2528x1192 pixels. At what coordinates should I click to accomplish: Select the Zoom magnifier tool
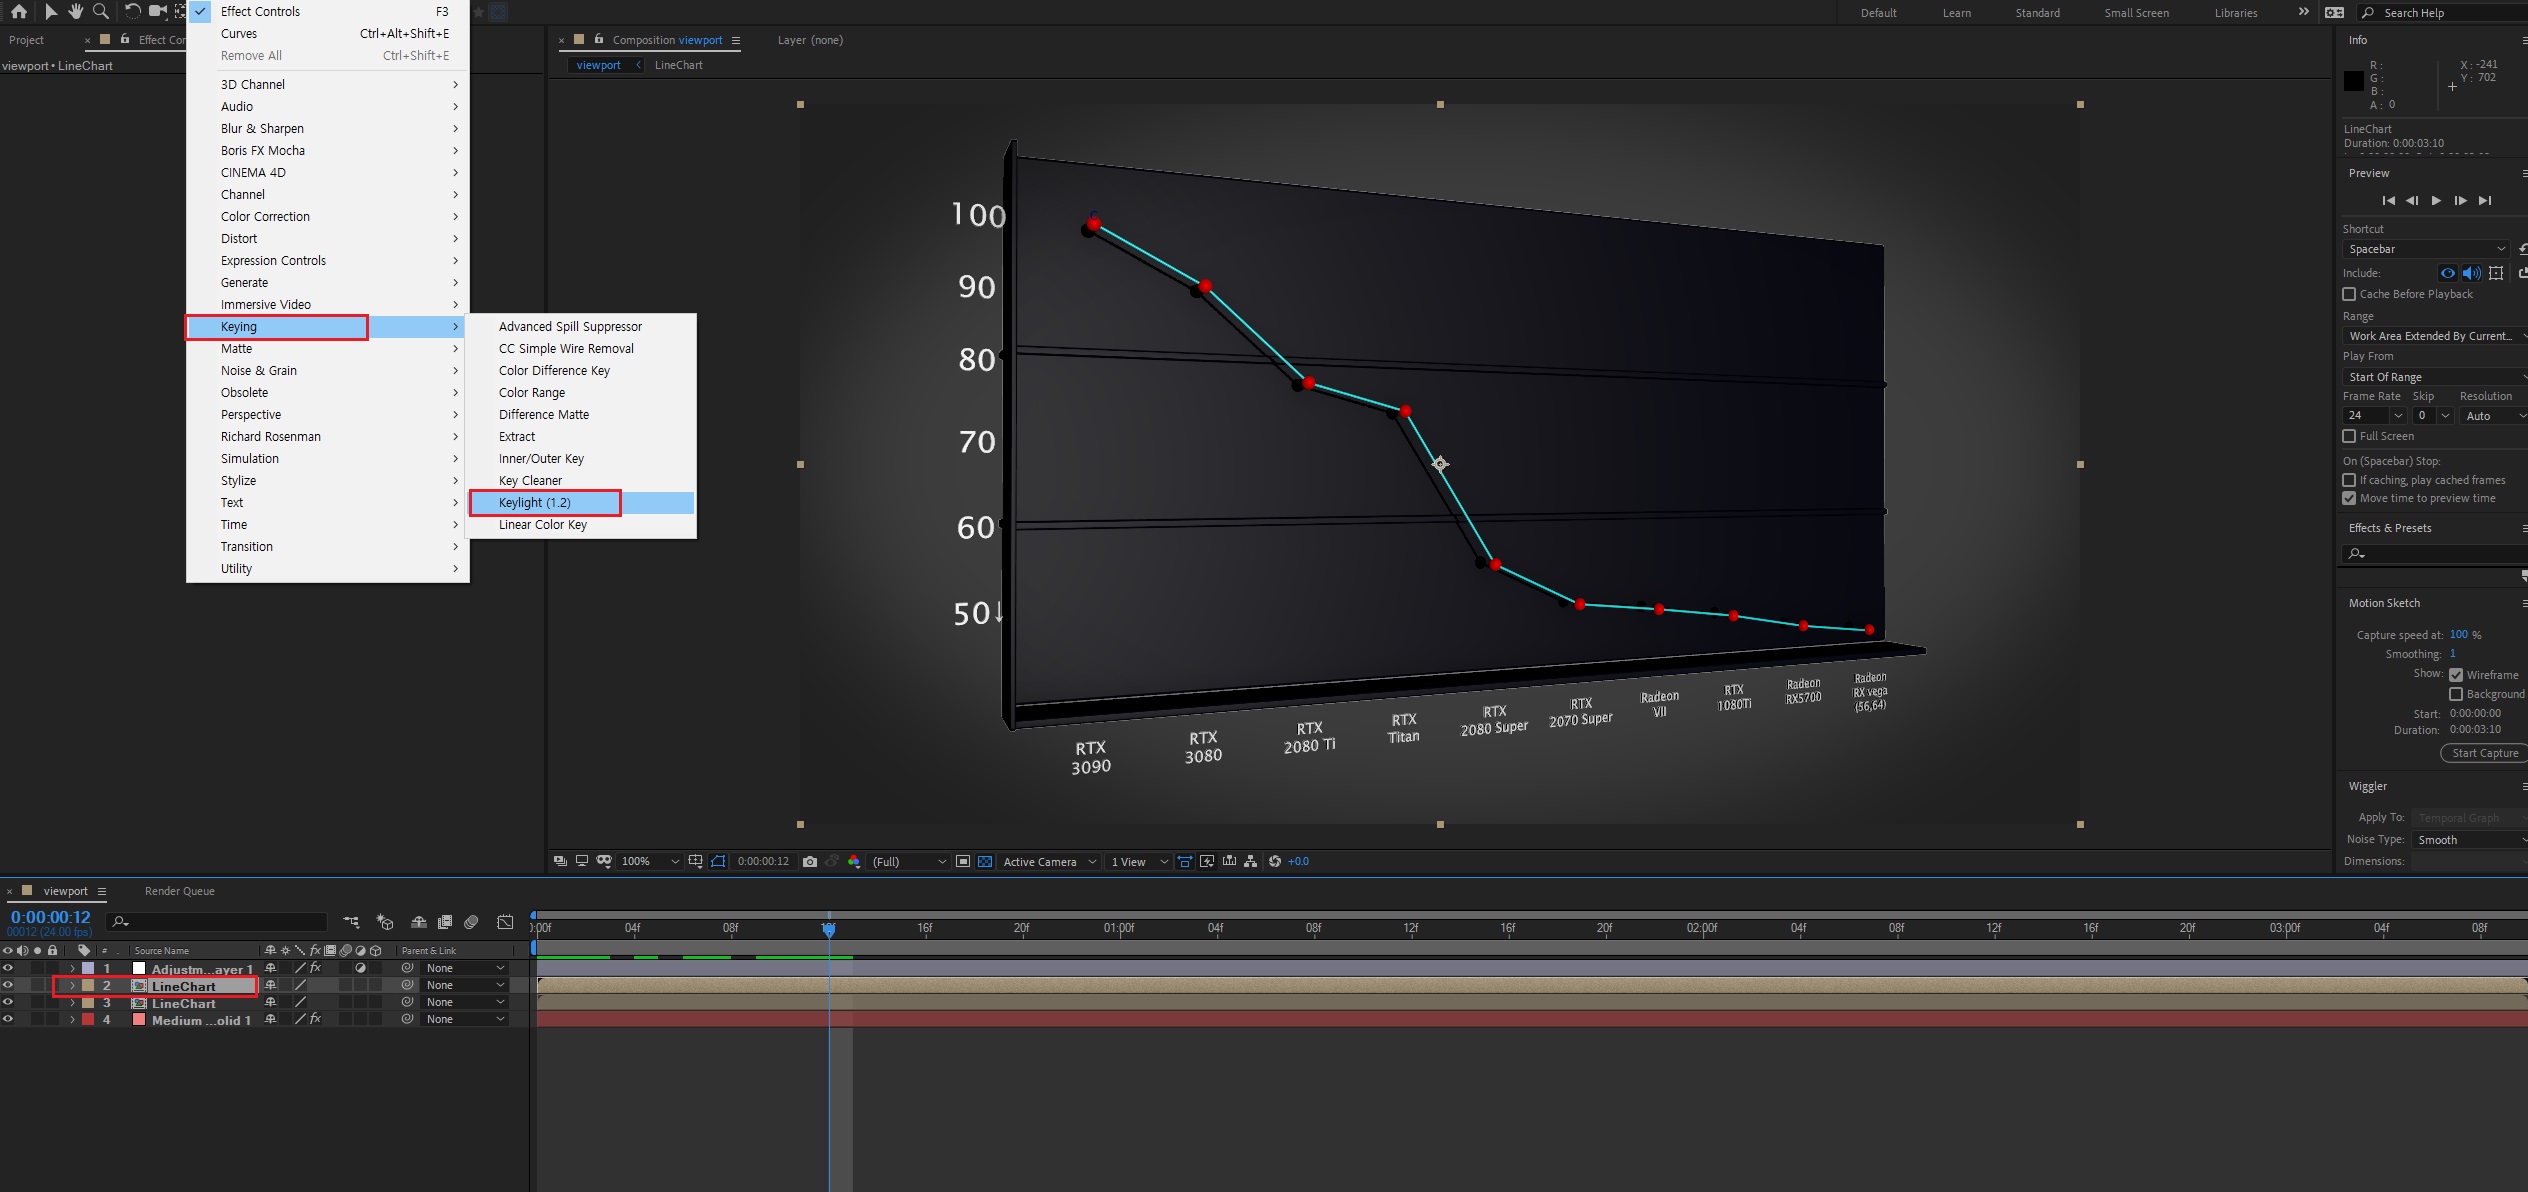coord(101,11)
